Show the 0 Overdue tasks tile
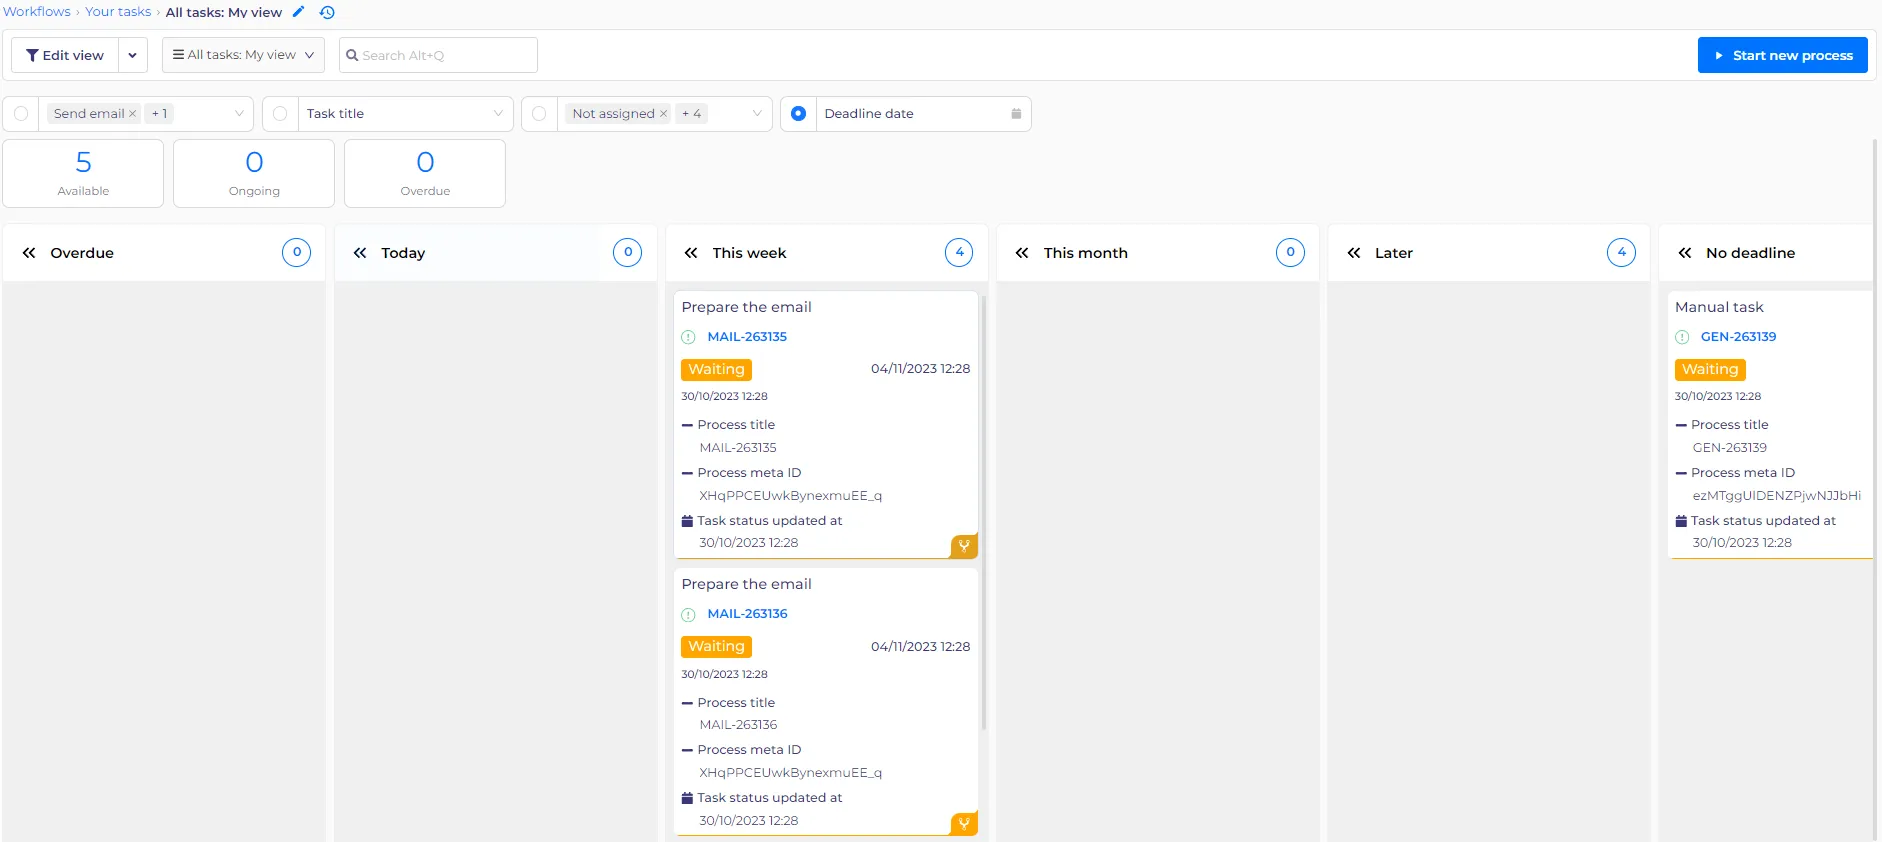The image size is (1882, 842). pyautogui.click(x=425, y=174)
